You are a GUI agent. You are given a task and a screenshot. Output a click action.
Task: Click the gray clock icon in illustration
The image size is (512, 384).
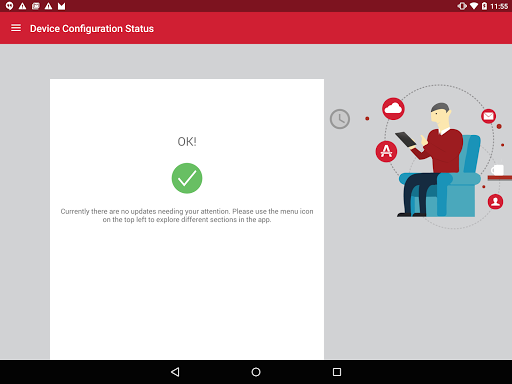[340, 119]
